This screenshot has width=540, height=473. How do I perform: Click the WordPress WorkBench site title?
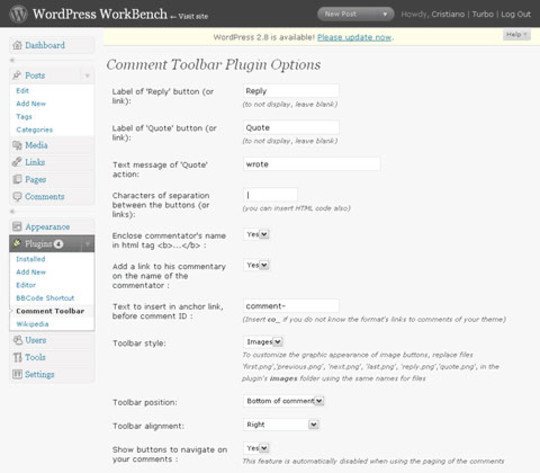click(x=100, y=14)
